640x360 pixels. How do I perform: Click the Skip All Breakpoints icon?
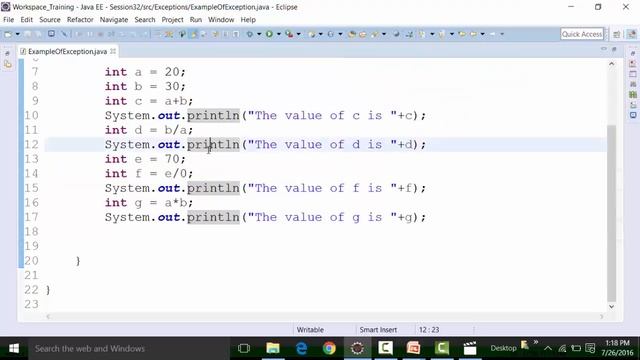point(64,34)
